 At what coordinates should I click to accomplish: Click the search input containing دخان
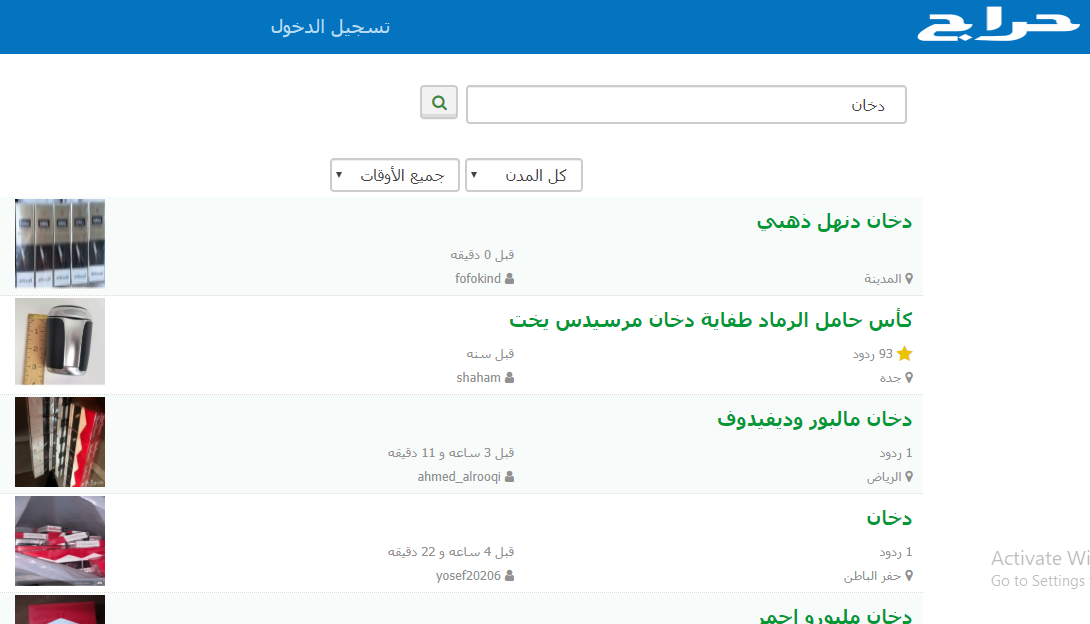coord(686,104)
